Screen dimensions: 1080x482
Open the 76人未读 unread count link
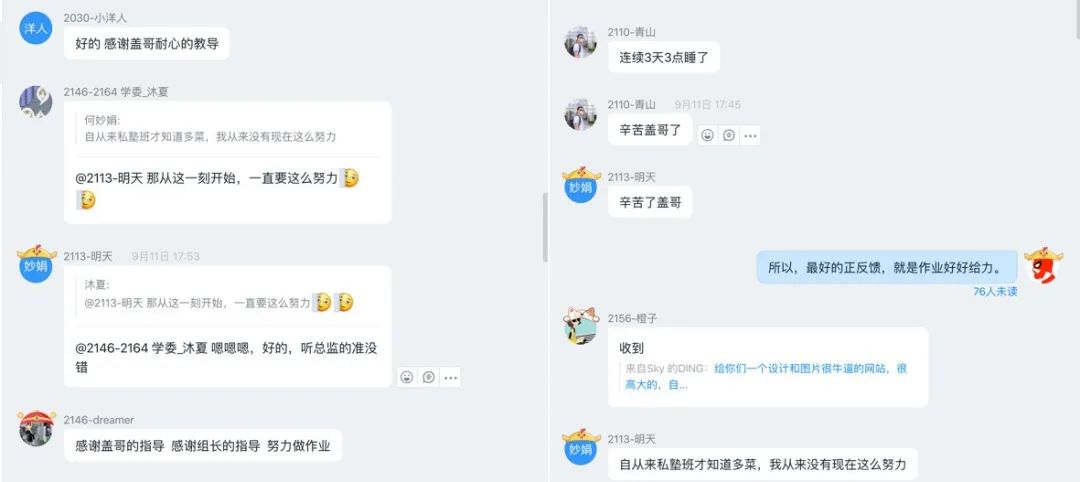pos(995,291)
